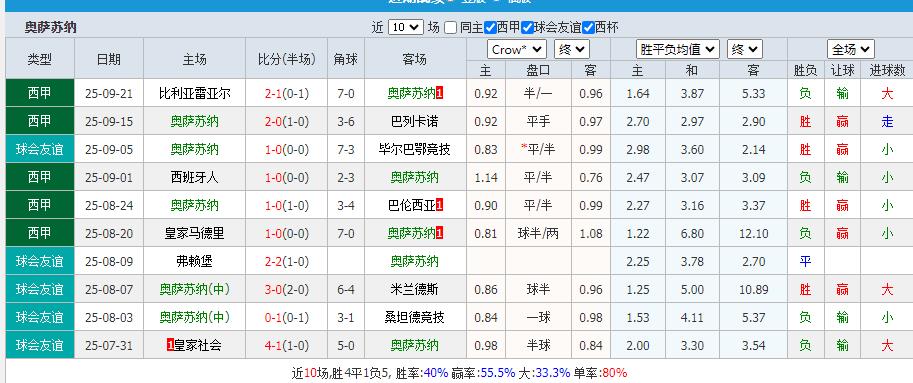This screenshot has height=383, width=913.
Task: Click the 2-2(1-0) score versus 弗赖堡
Action: [x=286, y=261]
